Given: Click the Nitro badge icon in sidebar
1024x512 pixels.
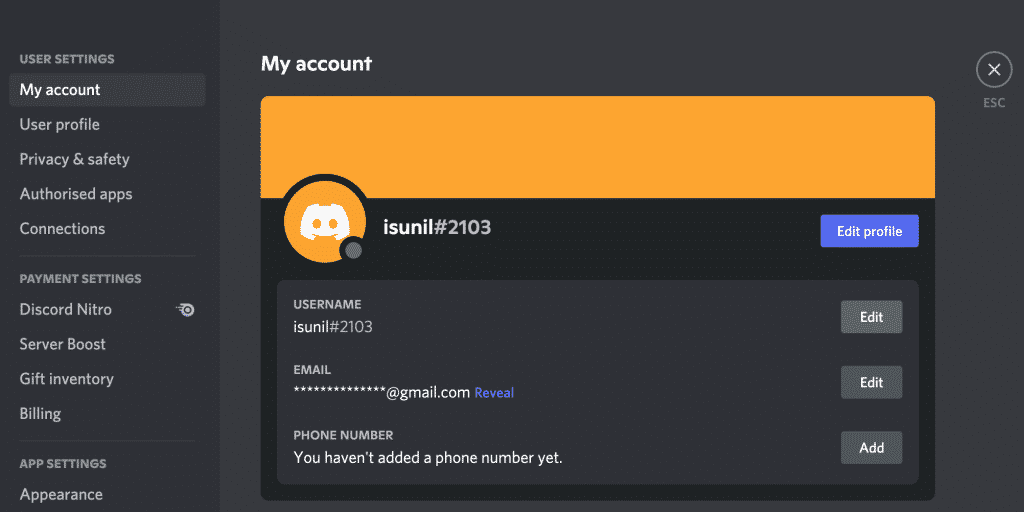Looking at the screenshot, I should click(185, 310).
